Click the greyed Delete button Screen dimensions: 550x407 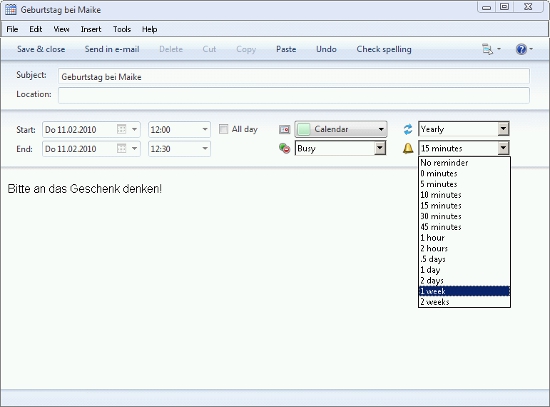[171, 49]
